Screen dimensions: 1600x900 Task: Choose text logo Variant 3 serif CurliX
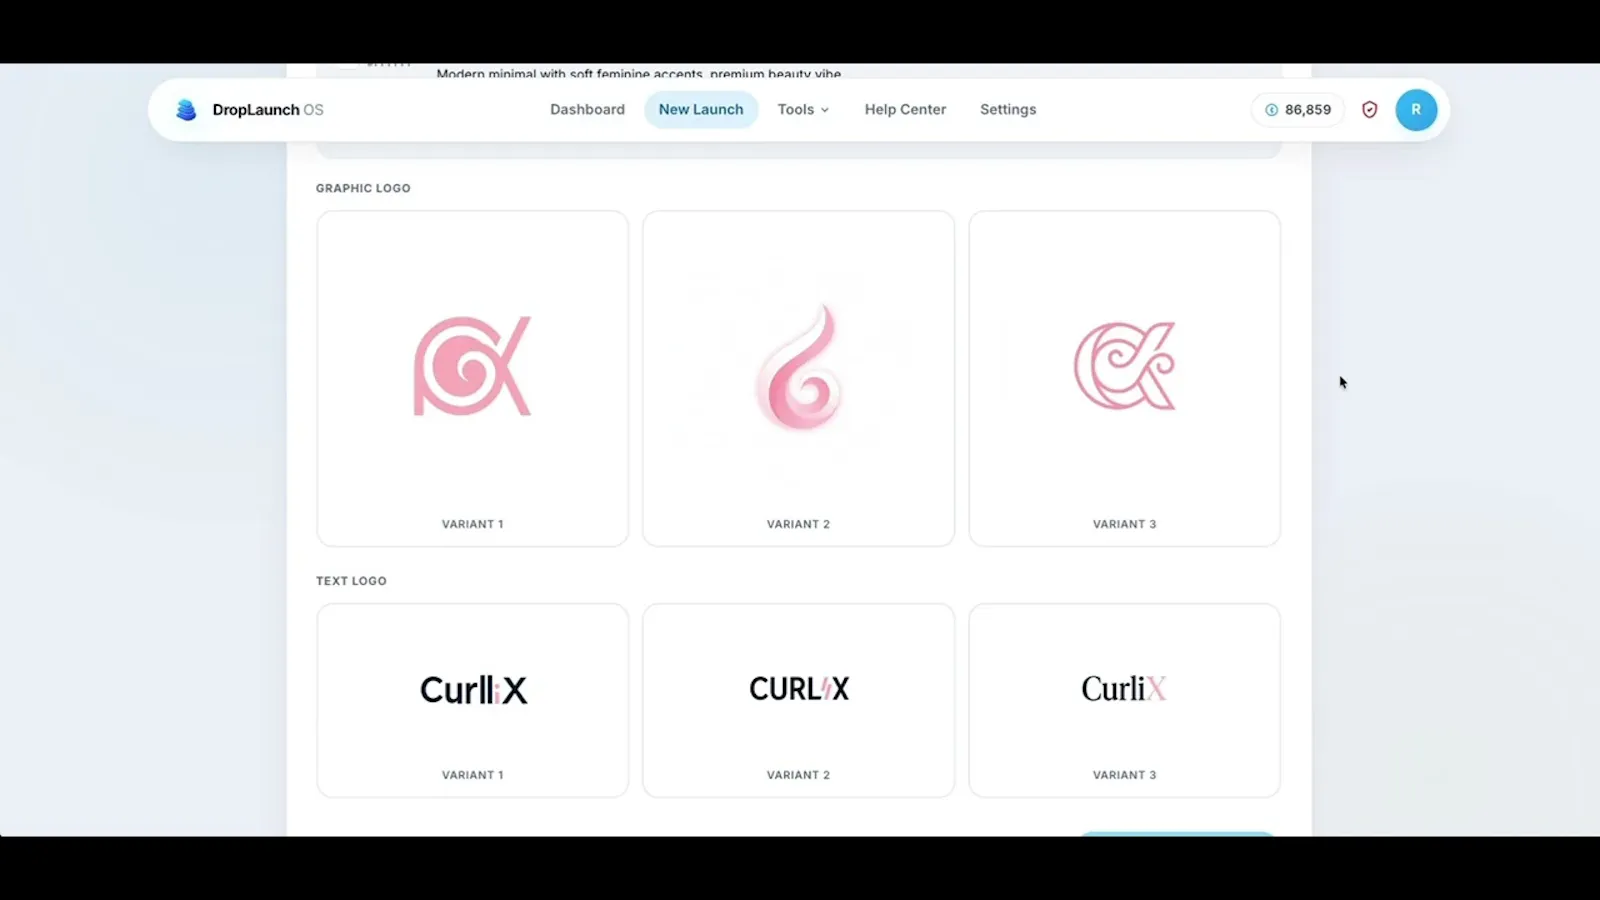(x=1125, y=700)
